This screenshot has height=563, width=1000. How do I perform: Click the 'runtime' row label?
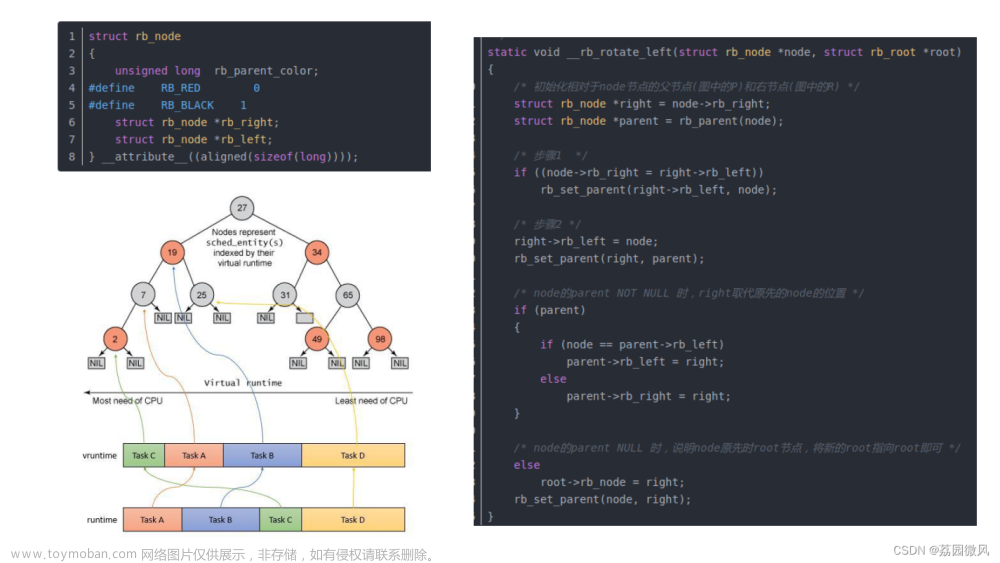[102, 520]
